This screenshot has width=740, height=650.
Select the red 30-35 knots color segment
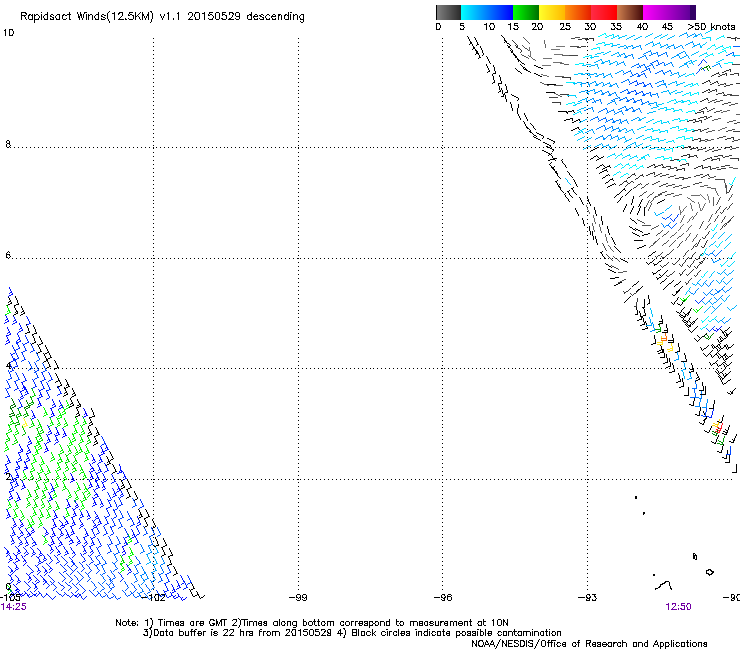click(604, 12)
